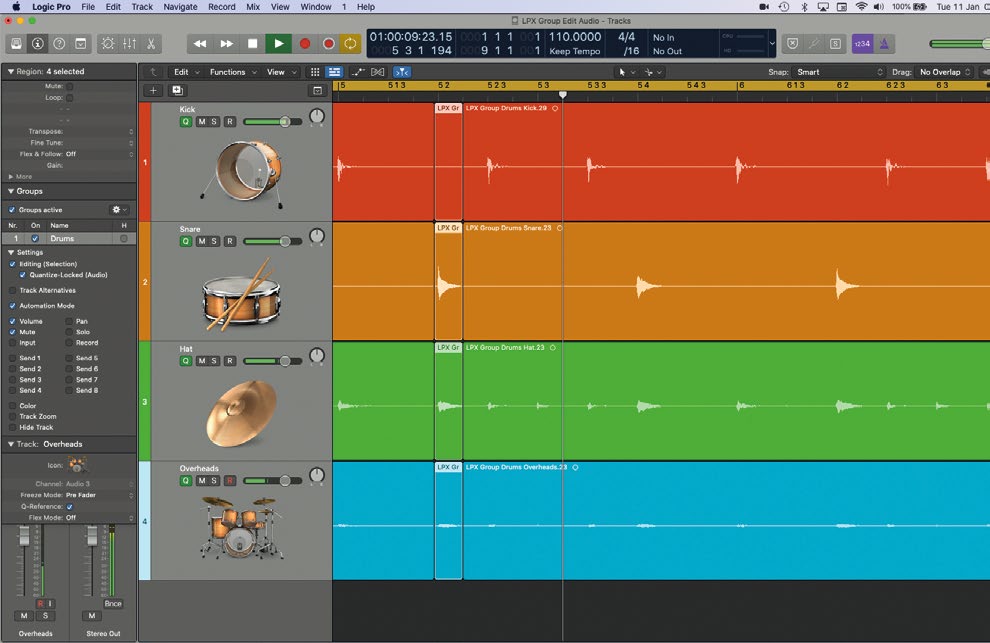Click the Fast Forward transport button
990x643 pixels.
226,44
